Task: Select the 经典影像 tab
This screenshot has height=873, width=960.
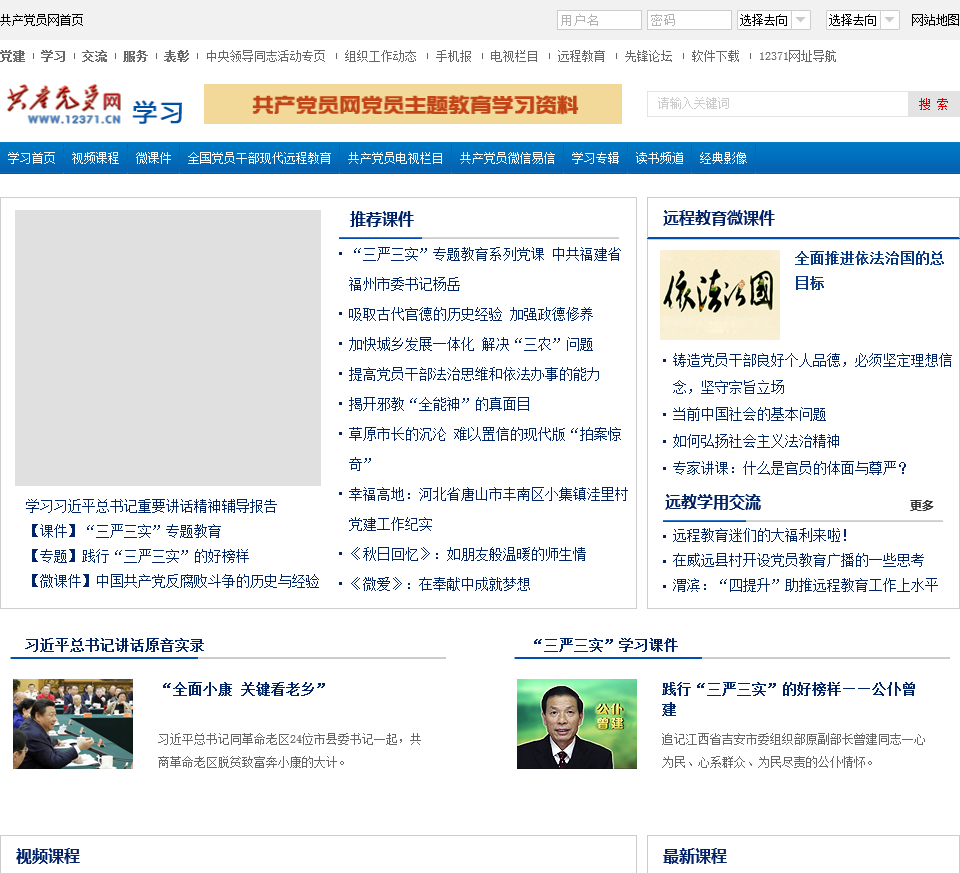Action: 723,158
